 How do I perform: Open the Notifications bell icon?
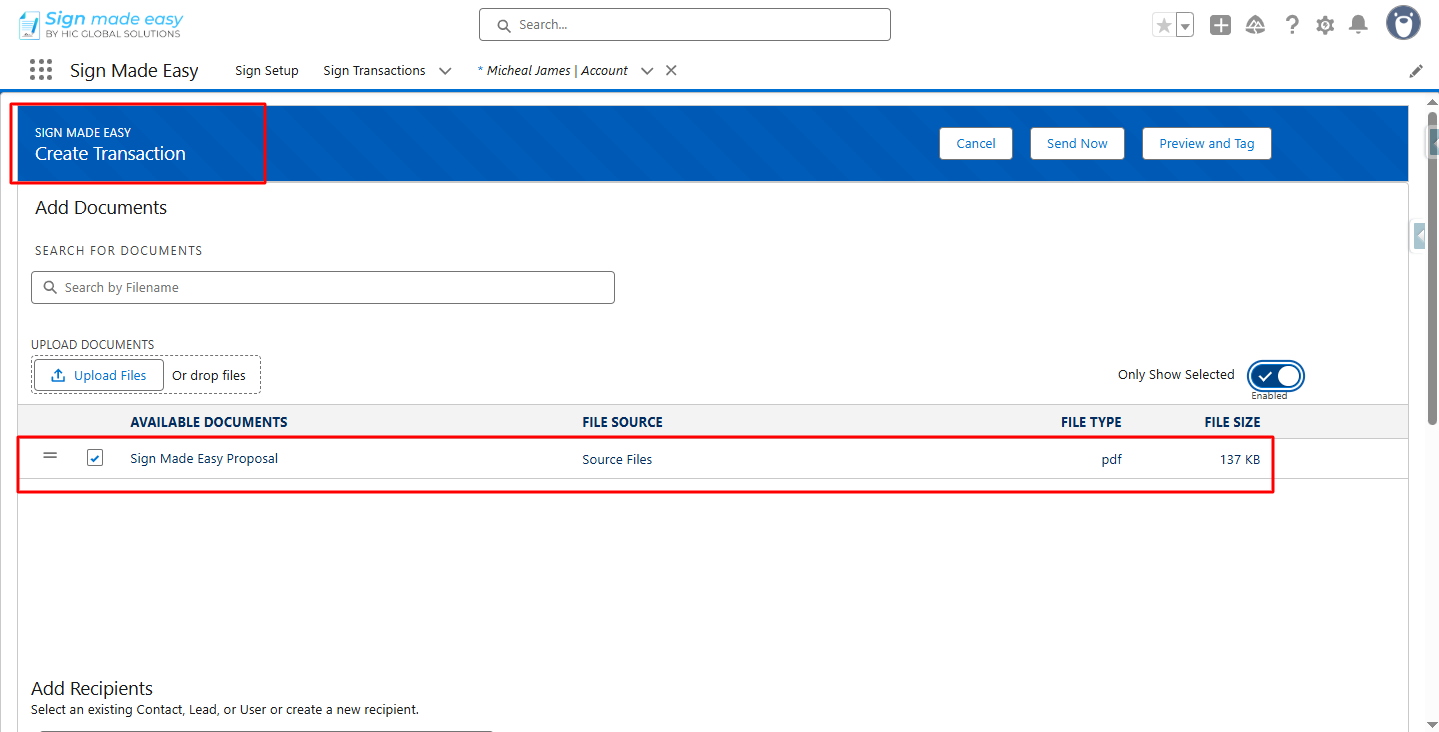pos(1358,25)
